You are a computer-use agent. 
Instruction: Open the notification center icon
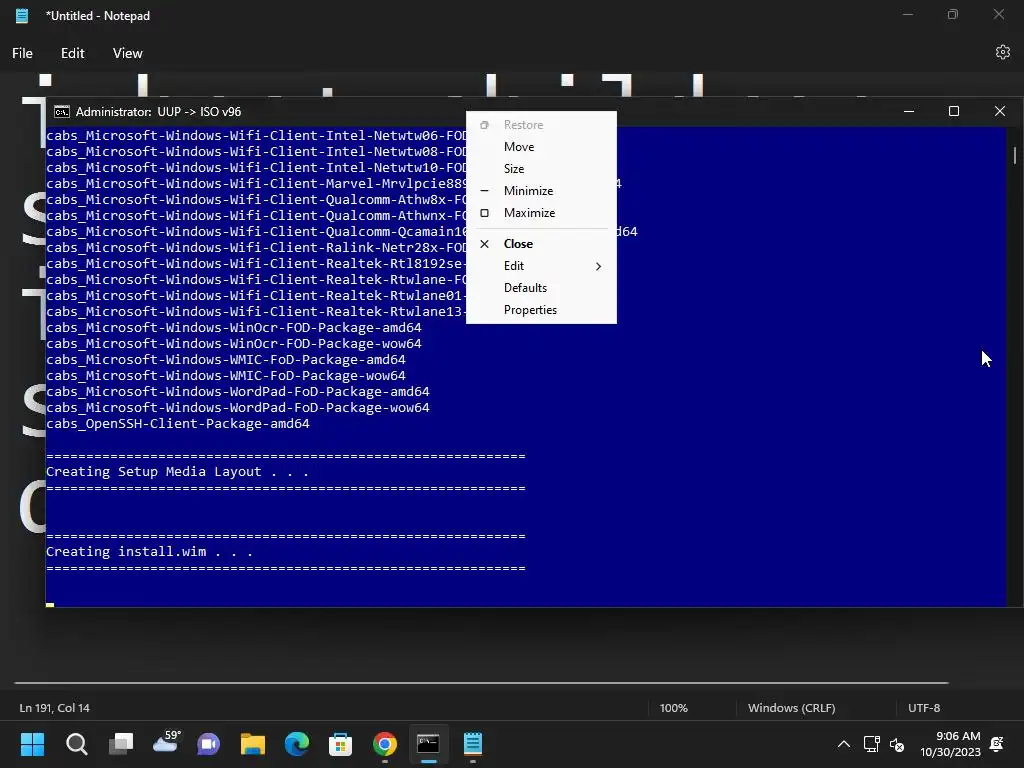pos(997,744)
